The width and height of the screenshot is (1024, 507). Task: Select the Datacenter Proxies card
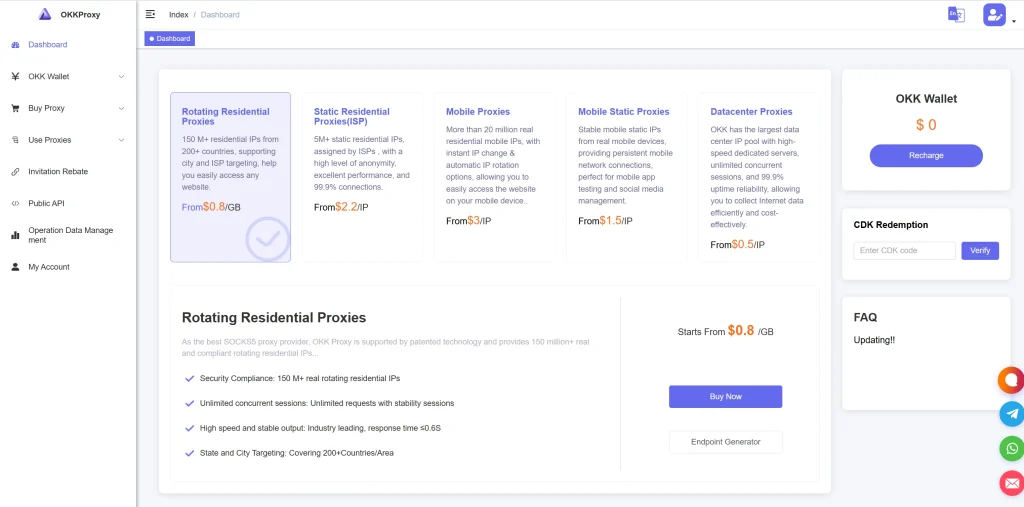tap(758, 177)
